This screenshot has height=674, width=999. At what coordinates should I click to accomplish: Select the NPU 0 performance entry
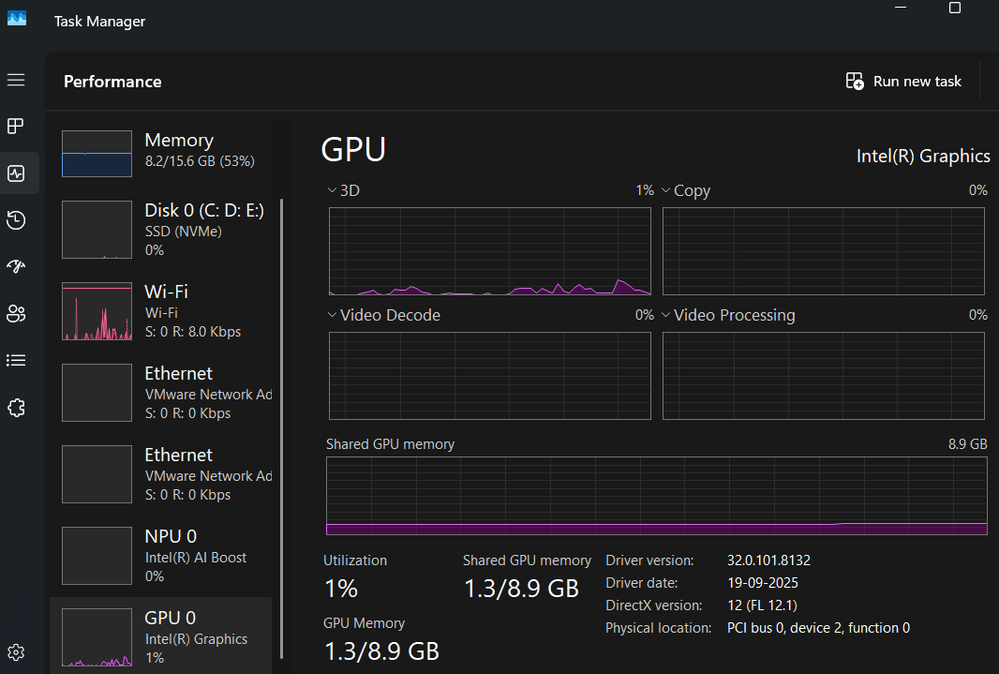coord(160,555)
